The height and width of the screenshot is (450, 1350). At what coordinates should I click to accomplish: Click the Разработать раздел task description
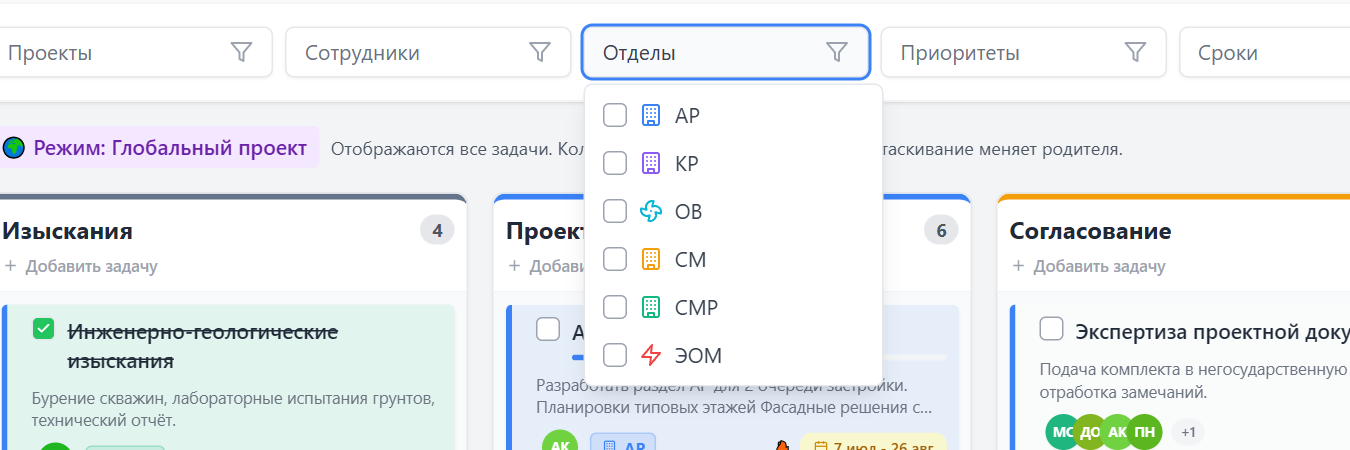[x=735, y=396]
